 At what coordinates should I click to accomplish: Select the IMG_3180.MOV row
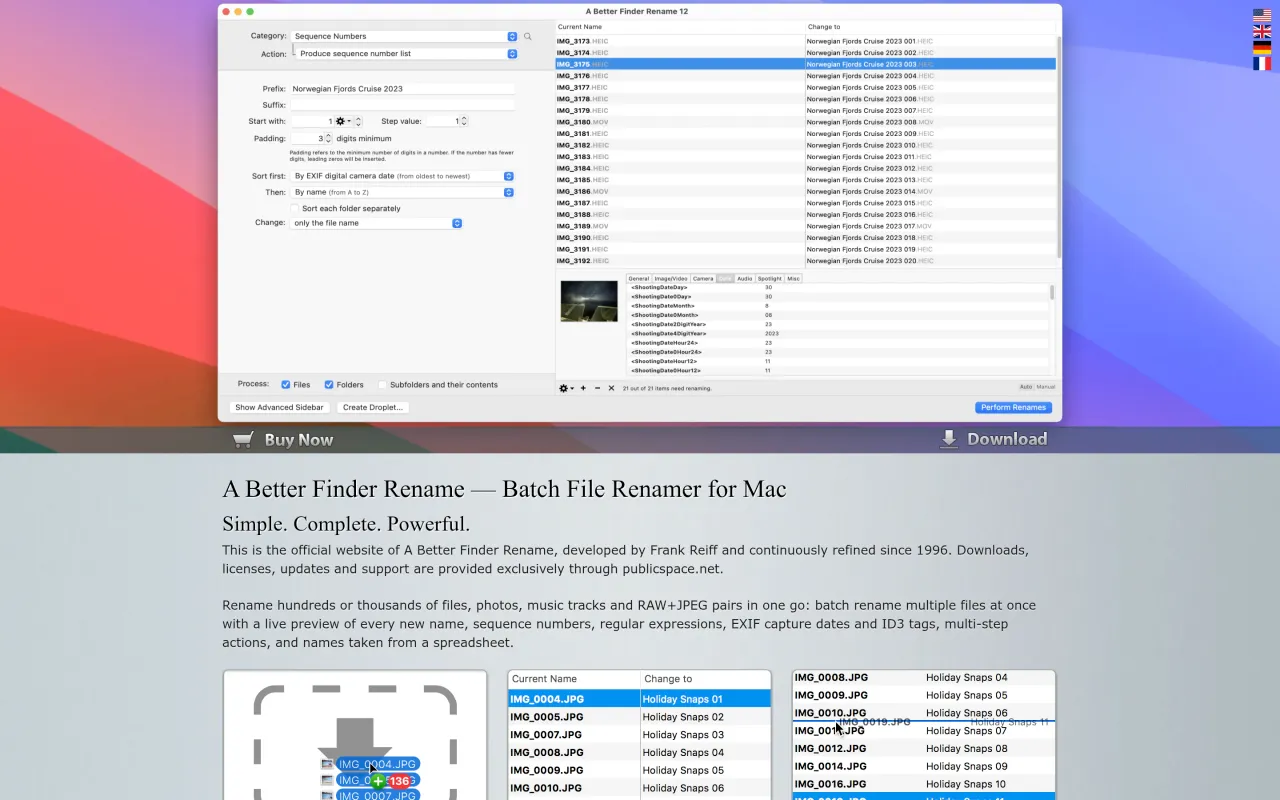805,122
